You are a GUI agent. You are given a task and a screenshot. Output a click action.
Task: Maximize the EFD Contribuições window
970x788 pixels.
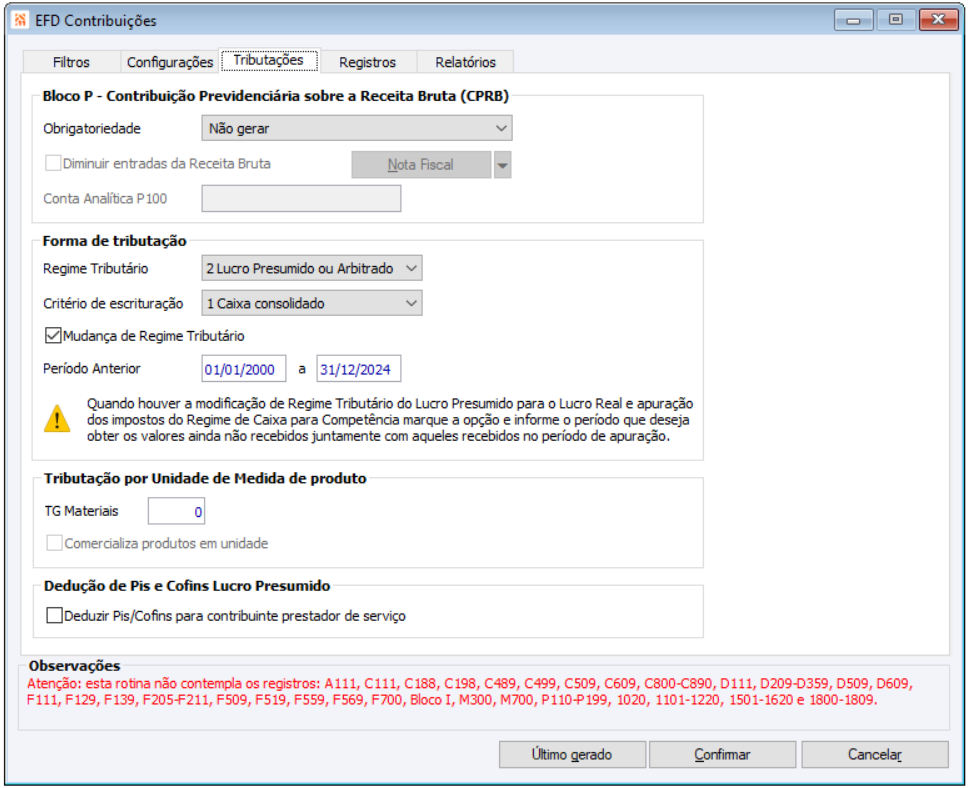click(x=895, y=20)
